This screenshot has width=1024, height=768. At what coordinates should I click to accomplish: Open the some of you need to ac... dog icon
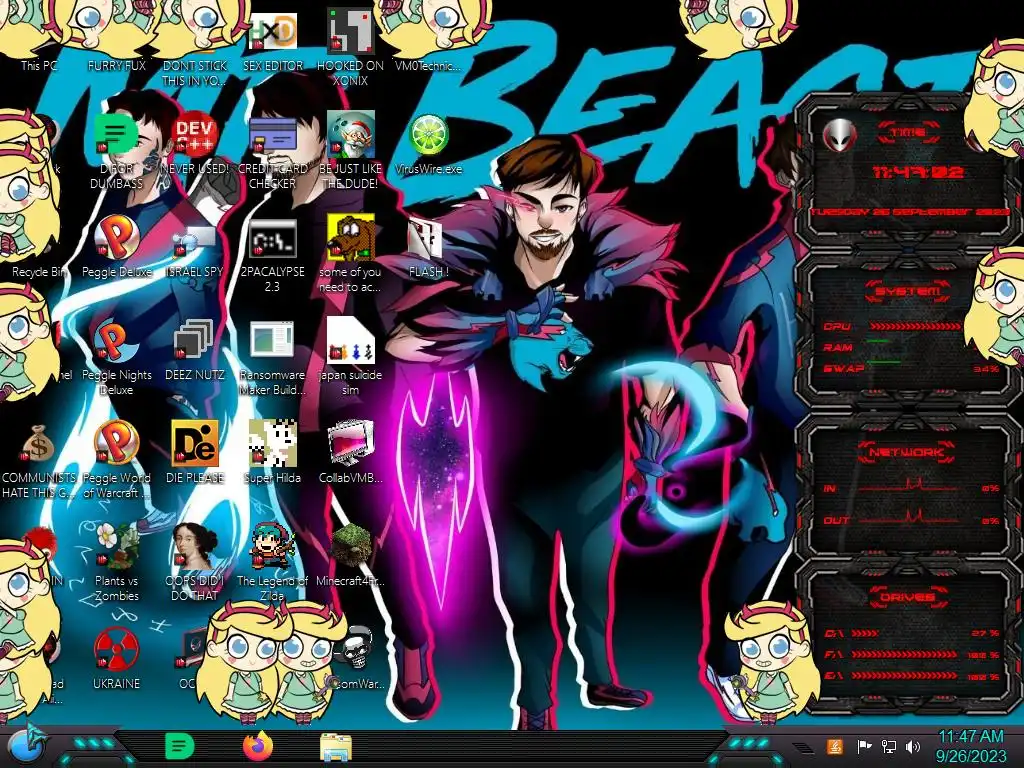pyautogui.click(x=350, y=238)
